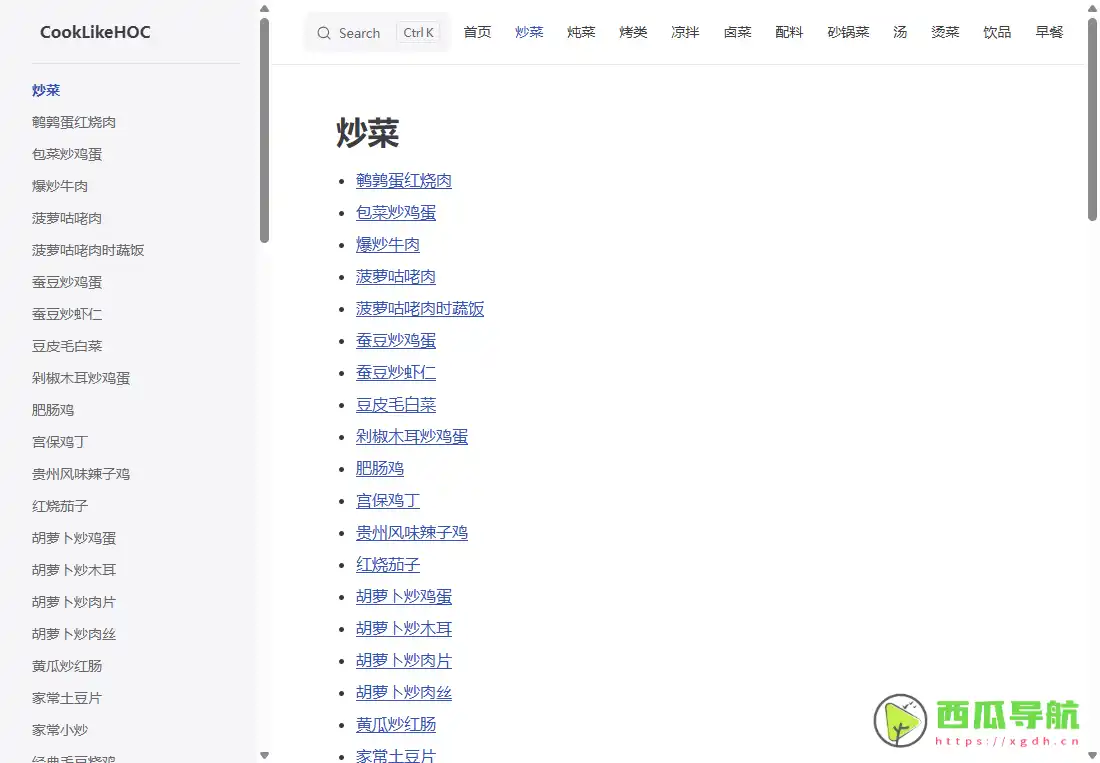
Task: Follow the 胡萝卜炒肉丝 link in main list
Action: [403, 693]
